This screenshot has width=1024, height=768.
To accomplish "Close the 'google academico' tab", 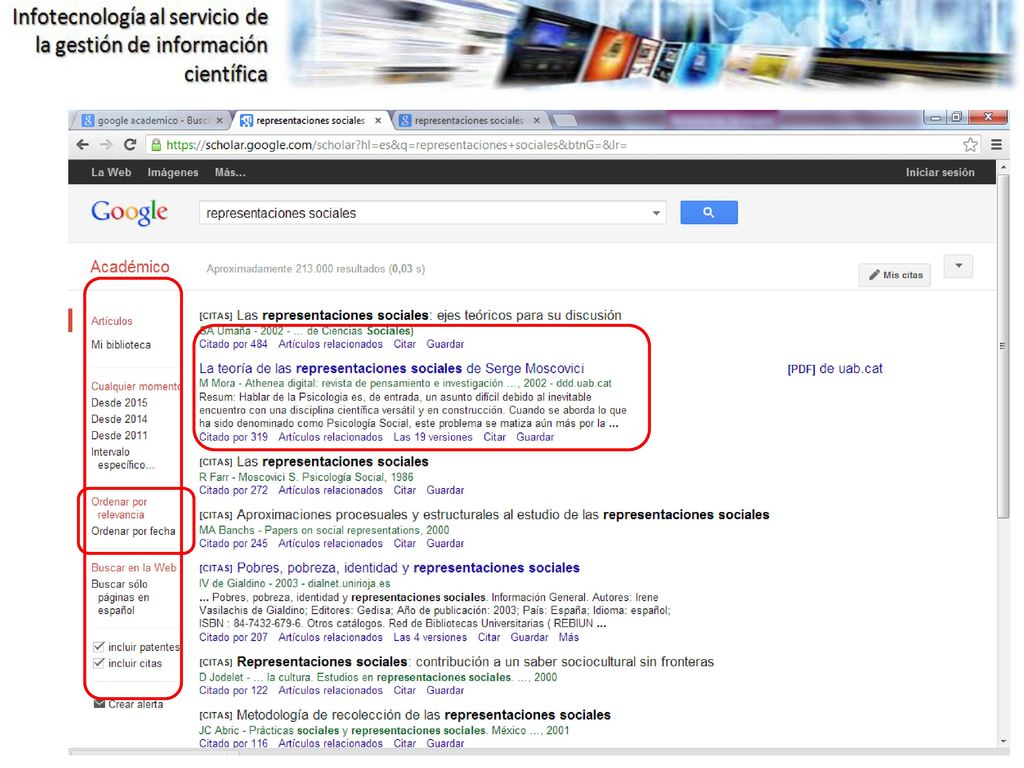I will 219,120.
